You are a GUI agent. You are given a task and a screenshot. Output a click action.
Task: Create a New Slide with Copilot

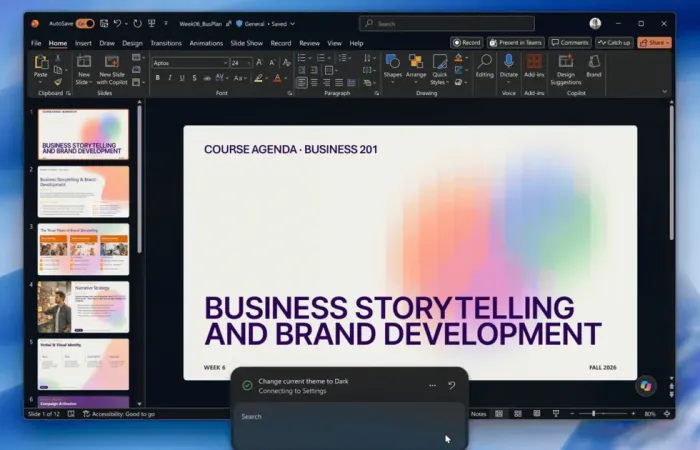112,70
